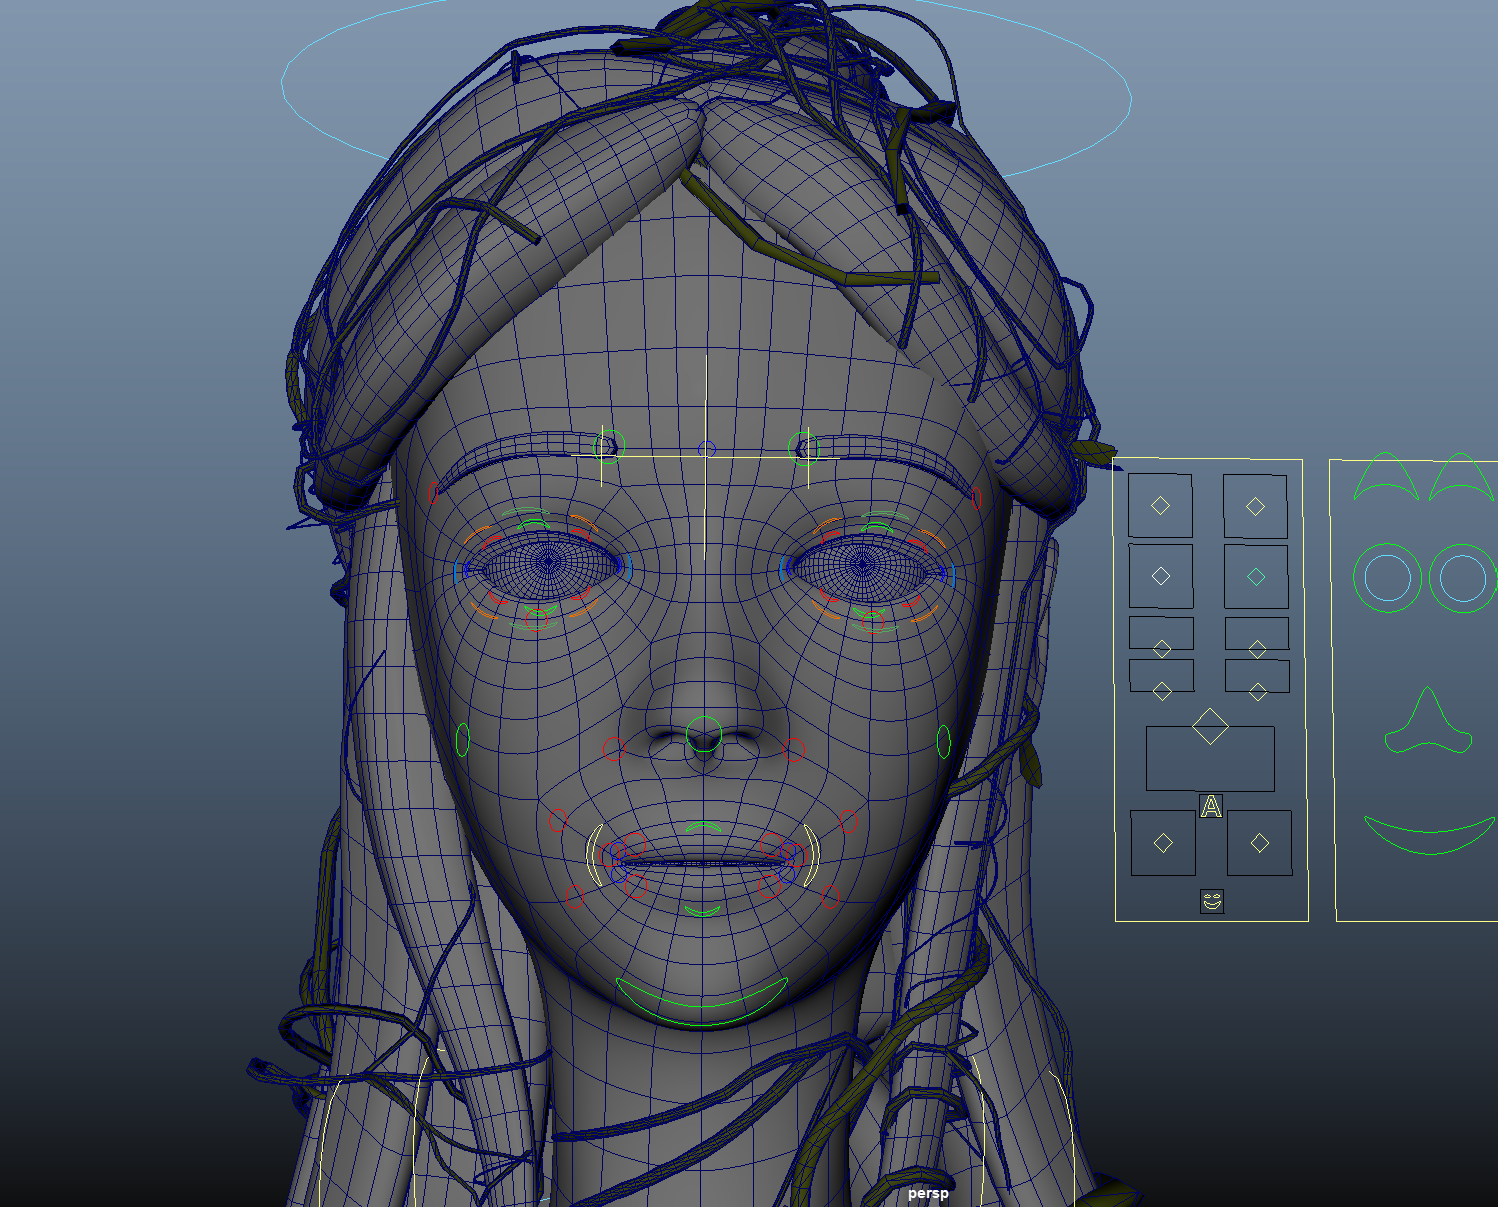The image size is (1498, 1207).
Task: Click the yellow letter A icon
Action: 1211,807
